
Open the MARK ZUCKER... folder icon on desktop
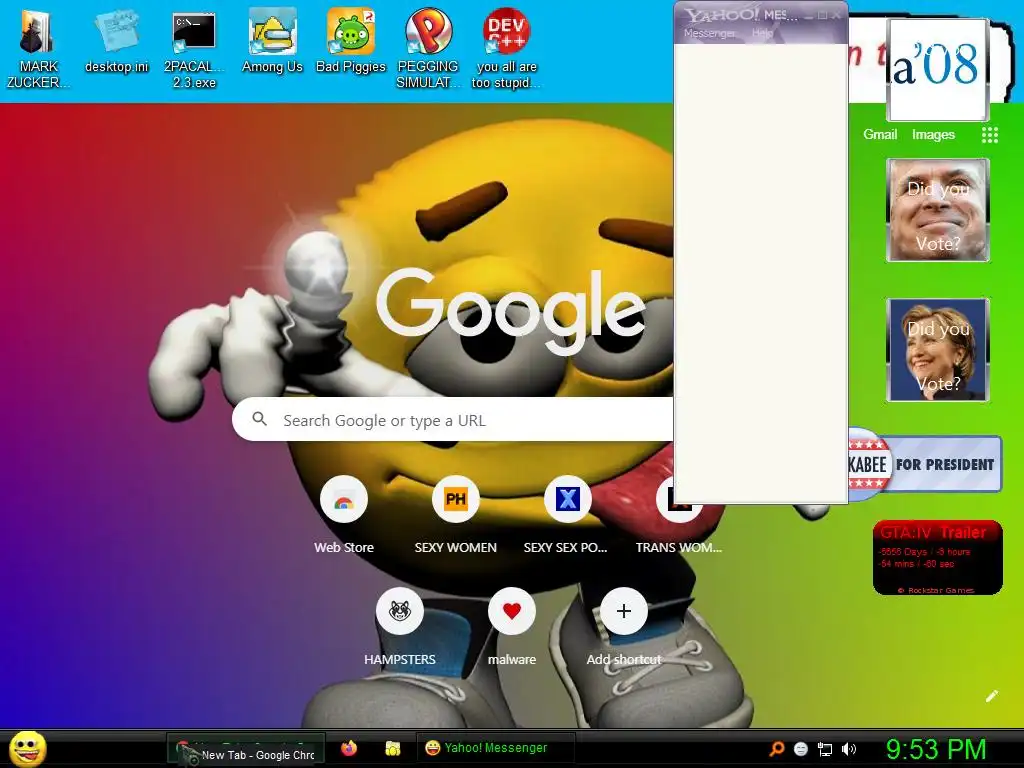click(x=37, y=49)
